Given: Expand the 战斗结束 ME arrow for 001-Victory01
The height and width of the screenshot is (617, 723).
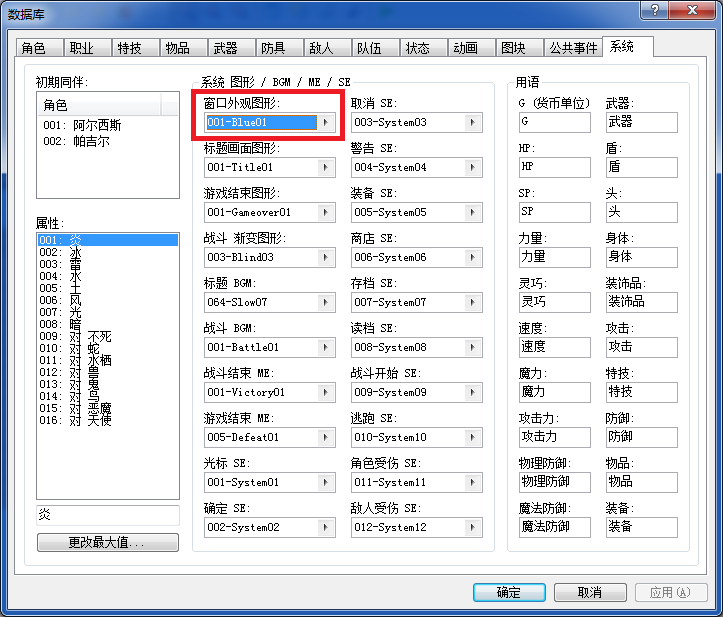Looking at the screenshot, I should pyautogui.click(x=326, y=392).
